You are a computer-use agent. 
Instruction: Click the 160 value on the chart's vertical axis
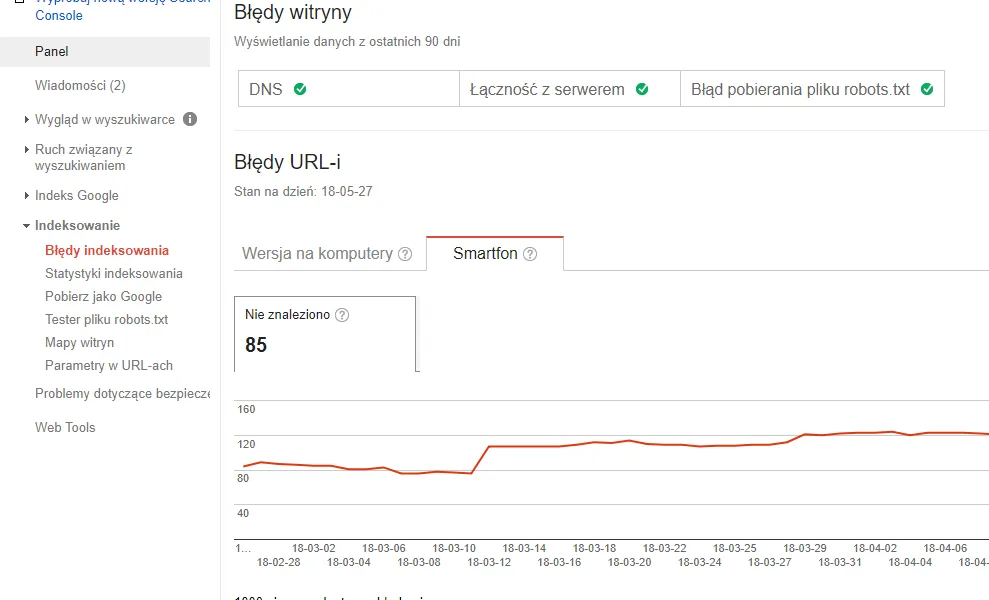click(246, 409)
